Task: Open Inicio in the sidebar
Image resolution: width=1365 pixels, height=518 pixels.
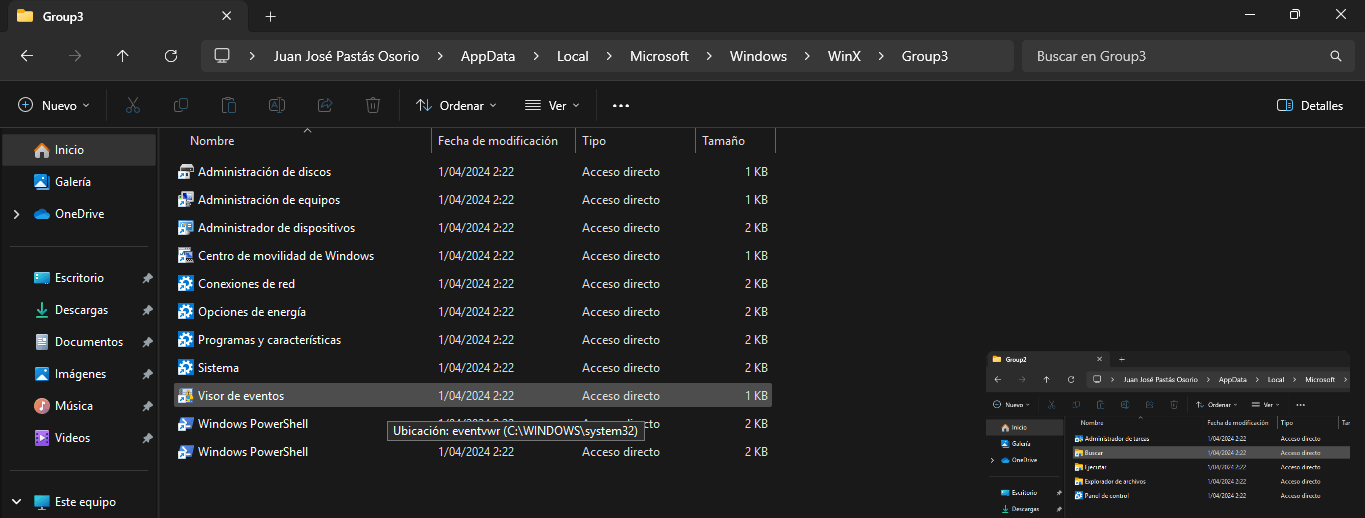Action: pos(79,150)
